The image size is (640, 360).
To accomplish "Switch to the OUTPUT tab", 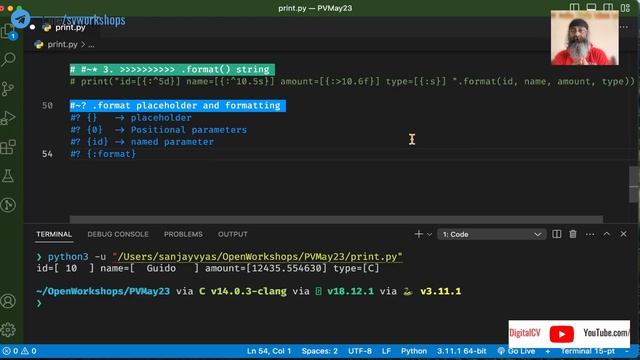I will [x=233, y=234].
